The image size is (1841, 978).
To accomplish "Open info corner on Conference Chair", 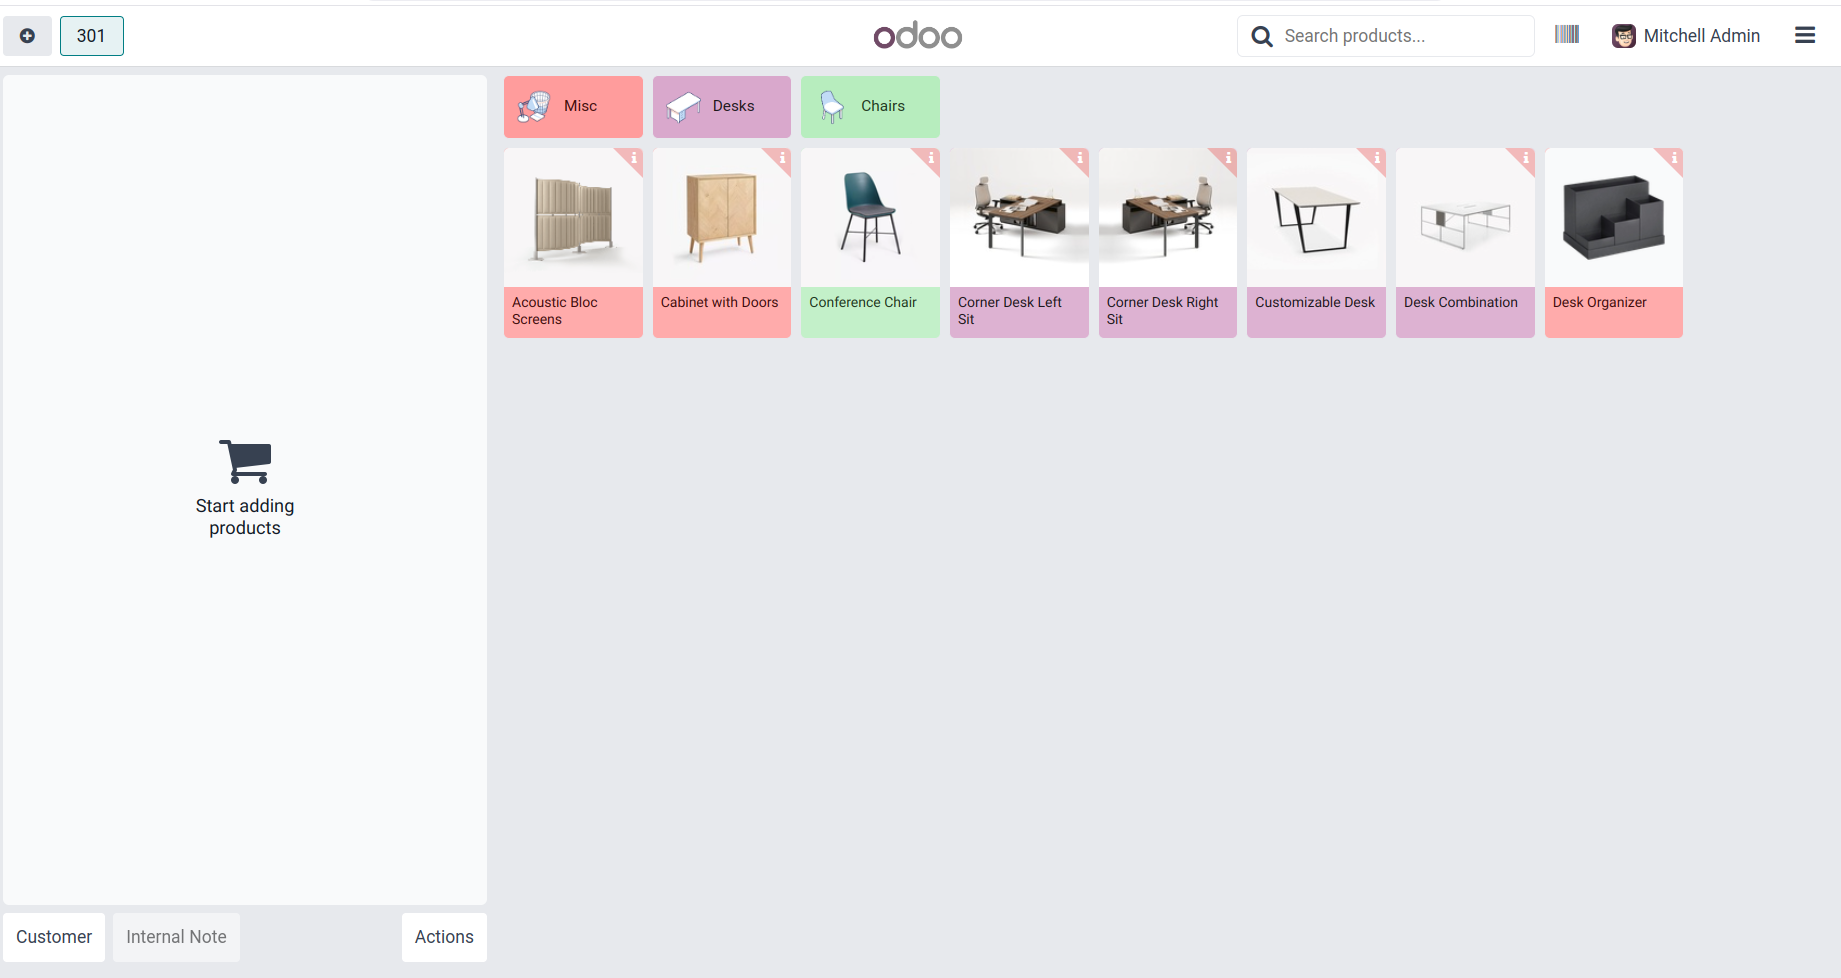I will click(930, 158).
